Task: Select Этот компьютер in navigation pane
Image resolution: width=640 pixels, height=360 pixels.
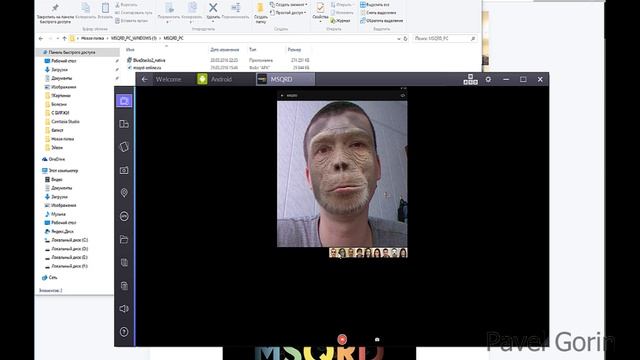Action: point(63,171)
